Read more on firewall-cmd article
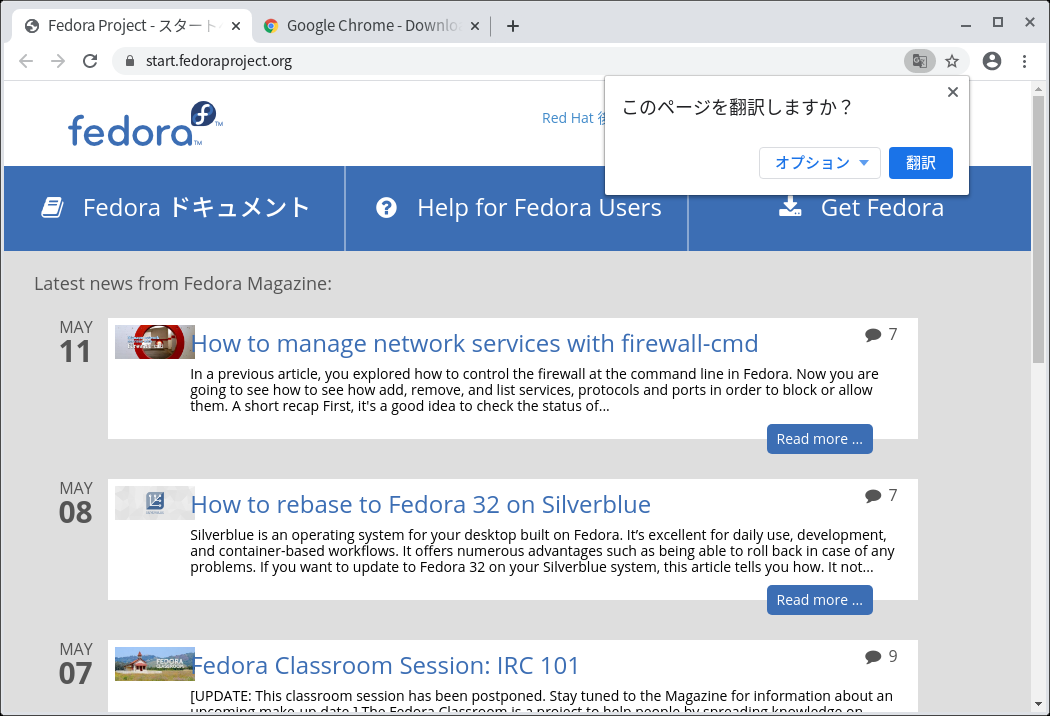Screen dimensions: 1050x716 click(820, 439)
